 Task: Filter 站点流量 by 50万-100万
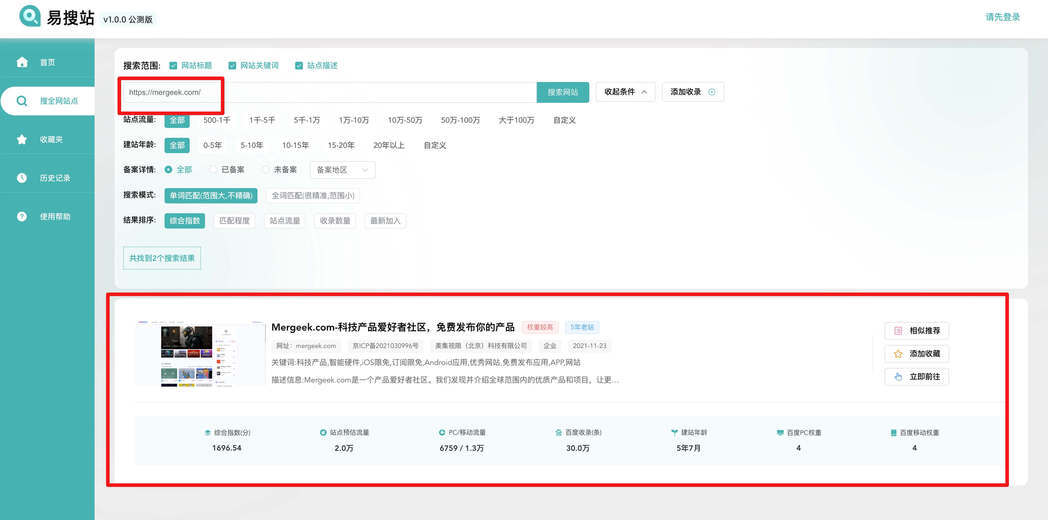[x=460, y=120]
